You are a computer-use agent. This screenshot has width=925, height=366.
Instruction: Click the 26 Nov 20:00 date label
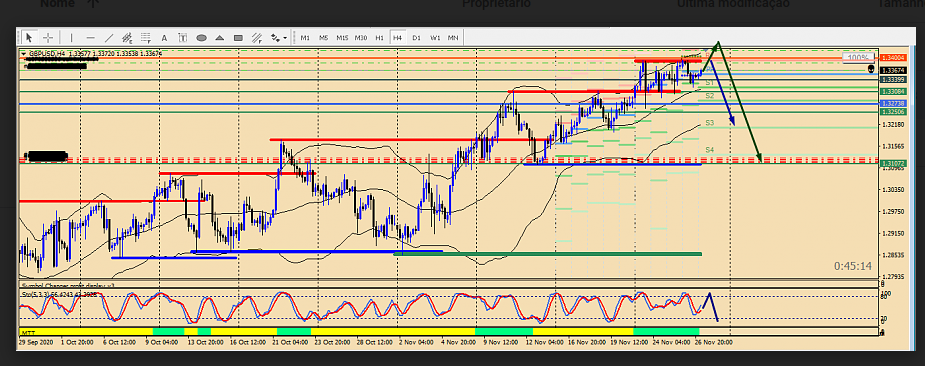[714, 341]
